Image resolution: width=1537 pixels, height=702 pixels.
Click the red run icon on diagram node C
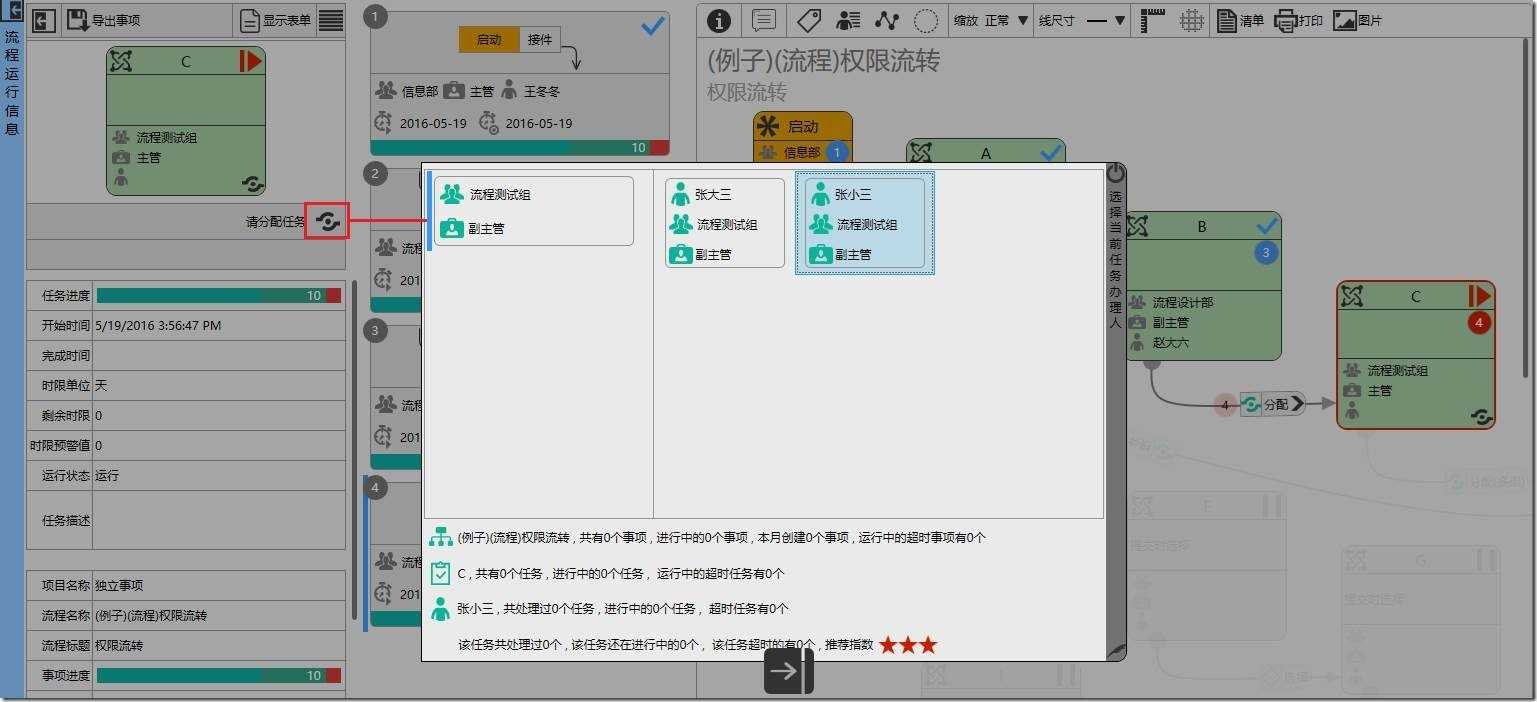[x=1479, y=296]
